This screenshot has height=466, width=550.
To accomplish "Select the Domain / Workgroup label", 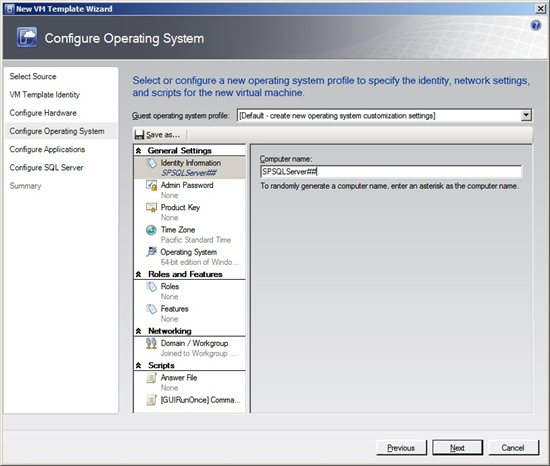I will [194, 343].
